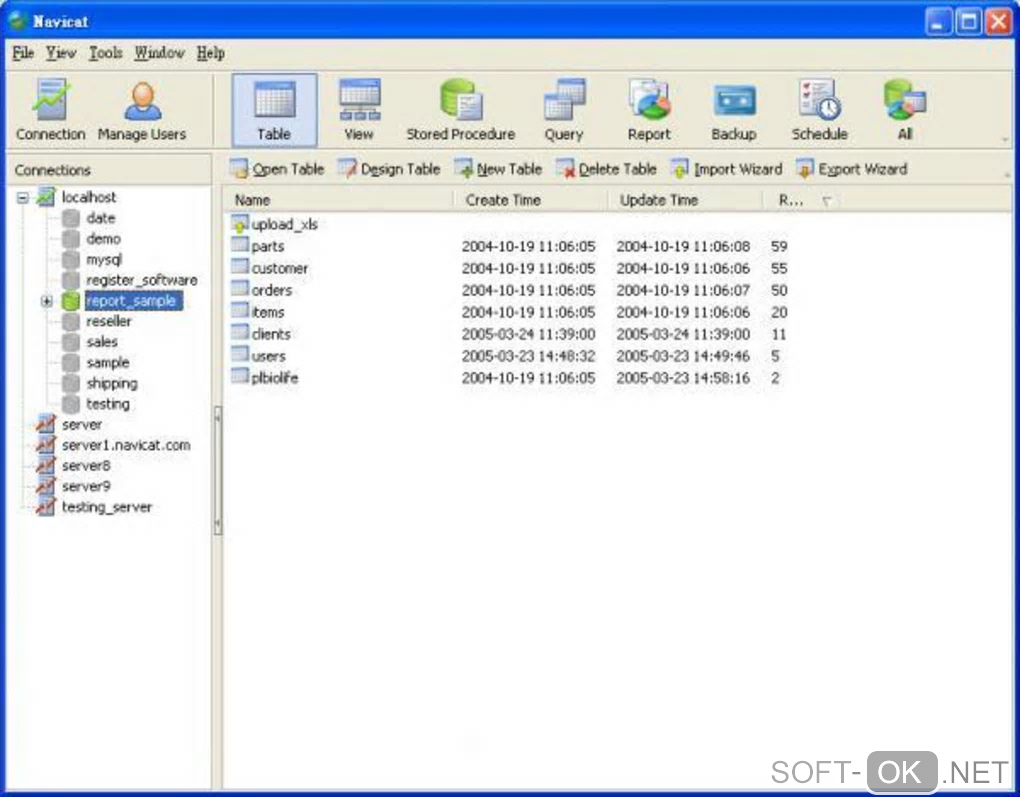The height and width of the screenshot is (797, 1020).
Task: Select the Table object view
Action: click(x=274, y=109)
